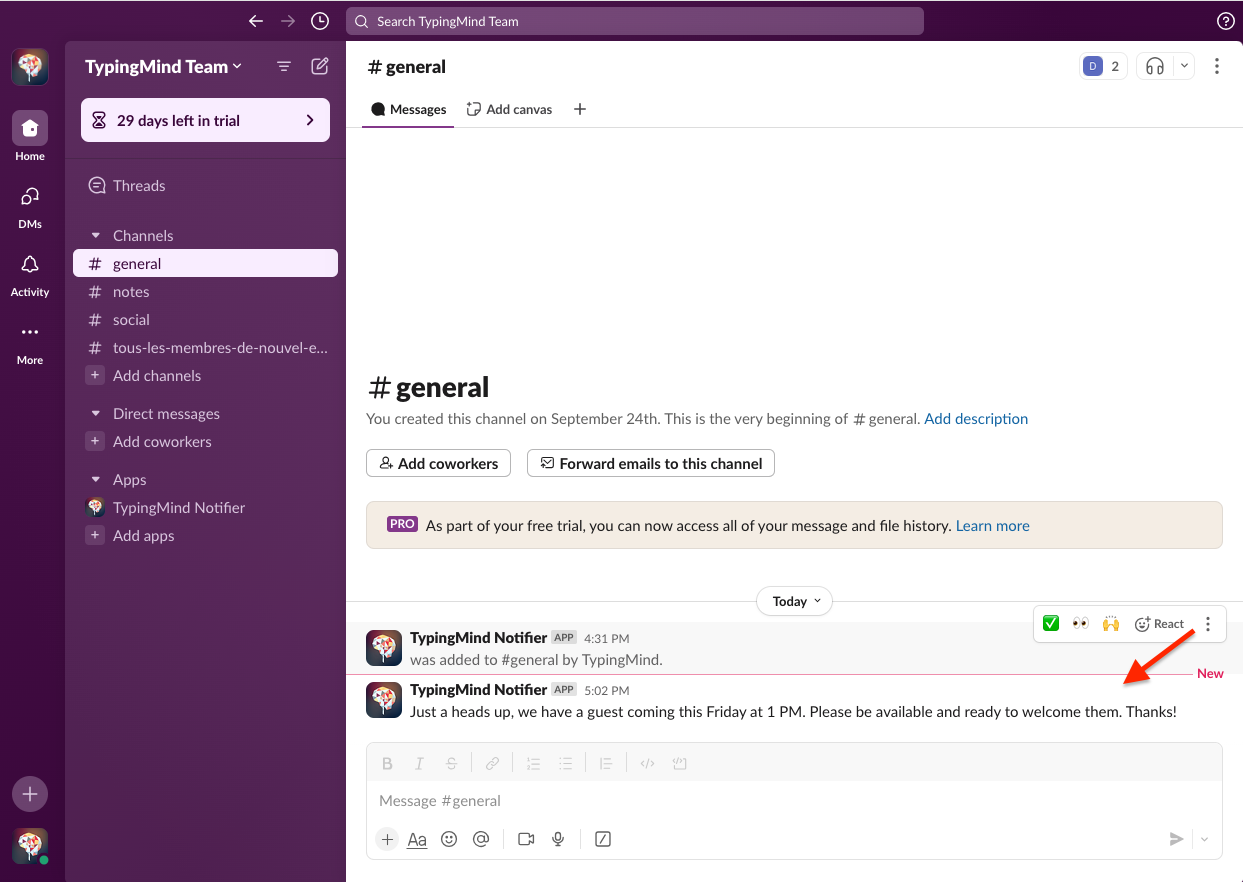Viewport: 1243px width, 882px height.
Task: Toggle bulleted list formatting
Action: (x=565, y=763)
